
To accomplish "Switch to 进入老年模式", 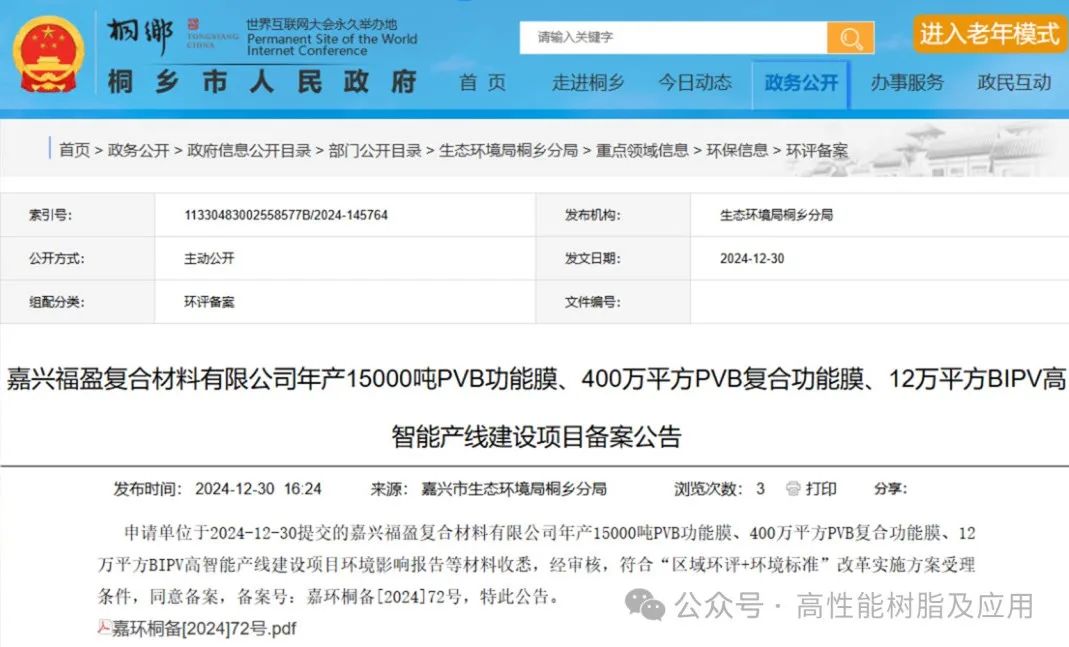I will pyautogui.click(x=990, y=33).
